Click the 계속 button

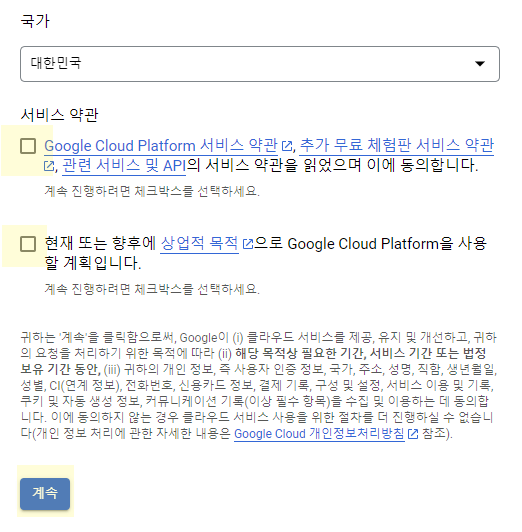pos(45,494)
